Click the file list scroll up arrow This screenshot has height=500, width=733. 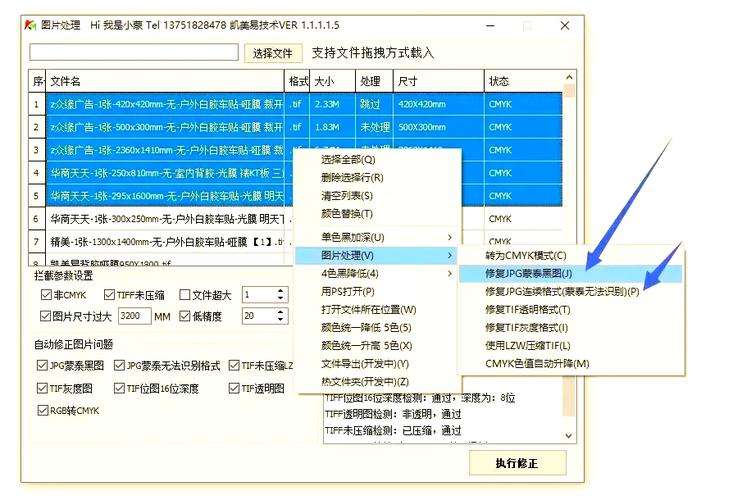tap(569, 77)
